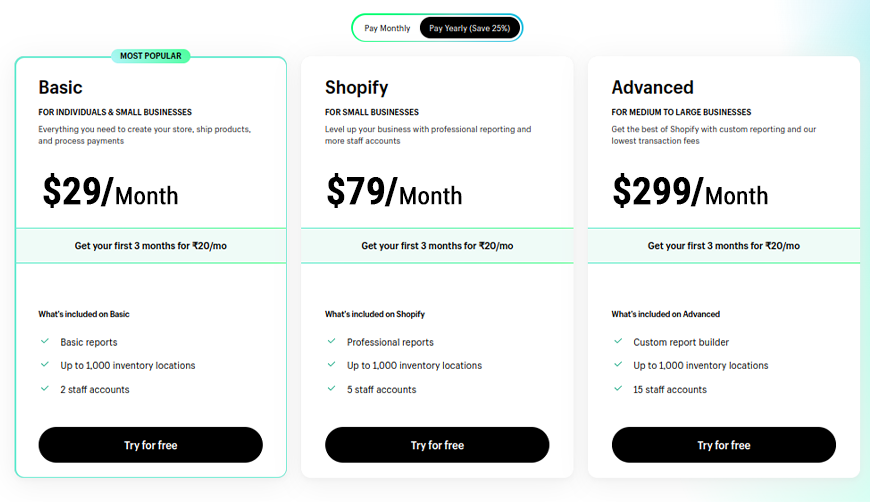Click Try for free on Basic plan
870x502 pixels.
150,445
